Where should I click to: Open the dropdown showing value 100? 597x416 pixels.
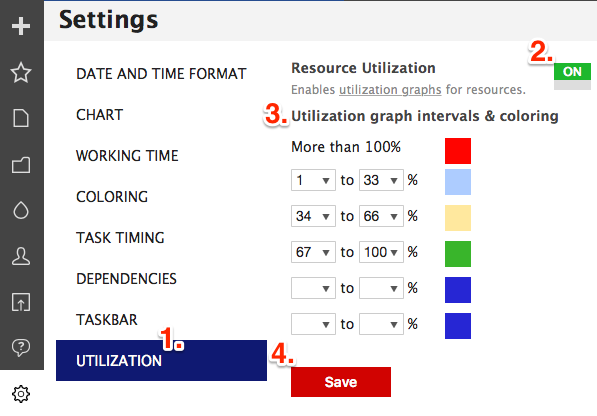click(381, 252)
